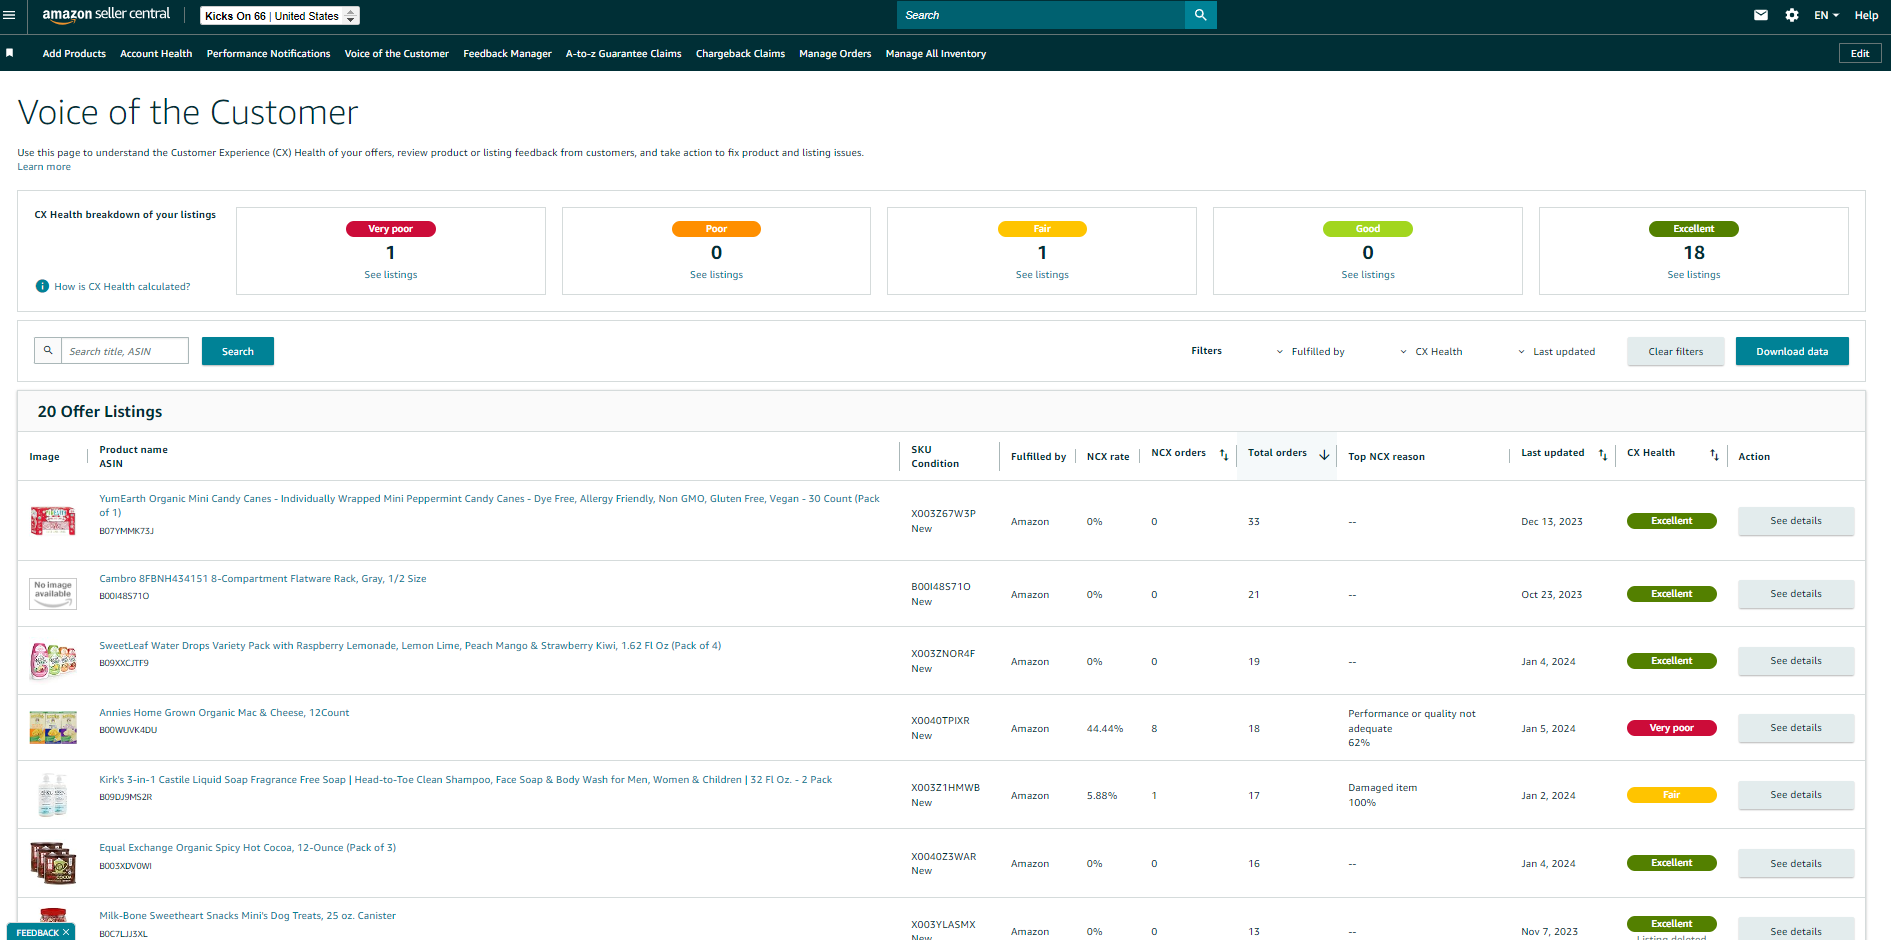See listings under Excellent card
1891x940 pixels.
click(x=1694, y=275)
